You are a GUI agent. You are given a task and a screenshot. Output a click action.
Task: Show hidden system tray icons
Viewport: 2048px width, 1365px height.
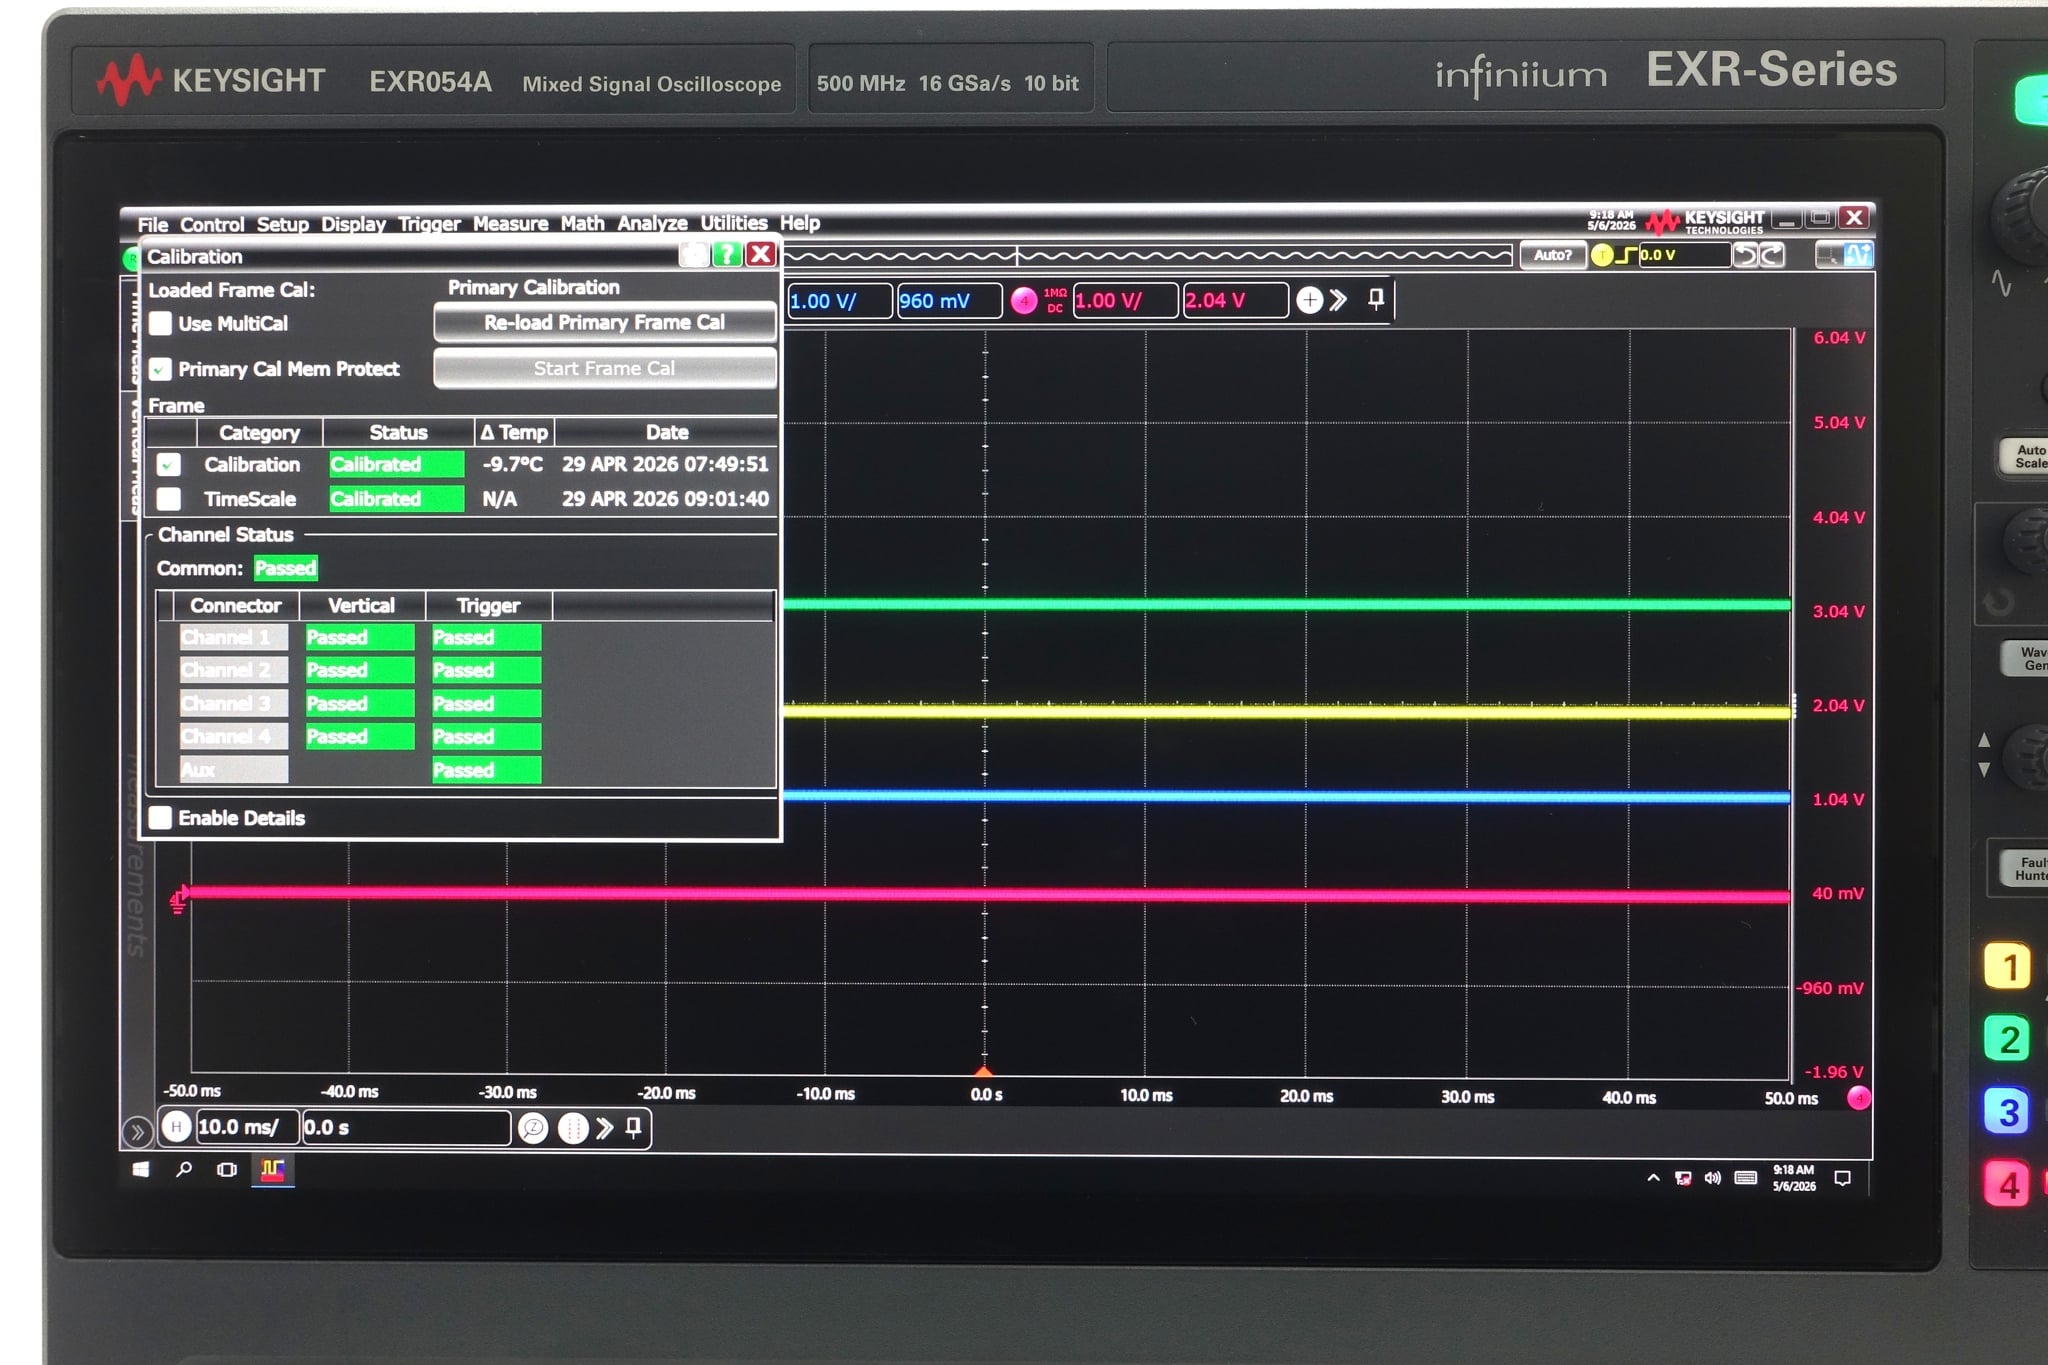click(1653, 1178)
